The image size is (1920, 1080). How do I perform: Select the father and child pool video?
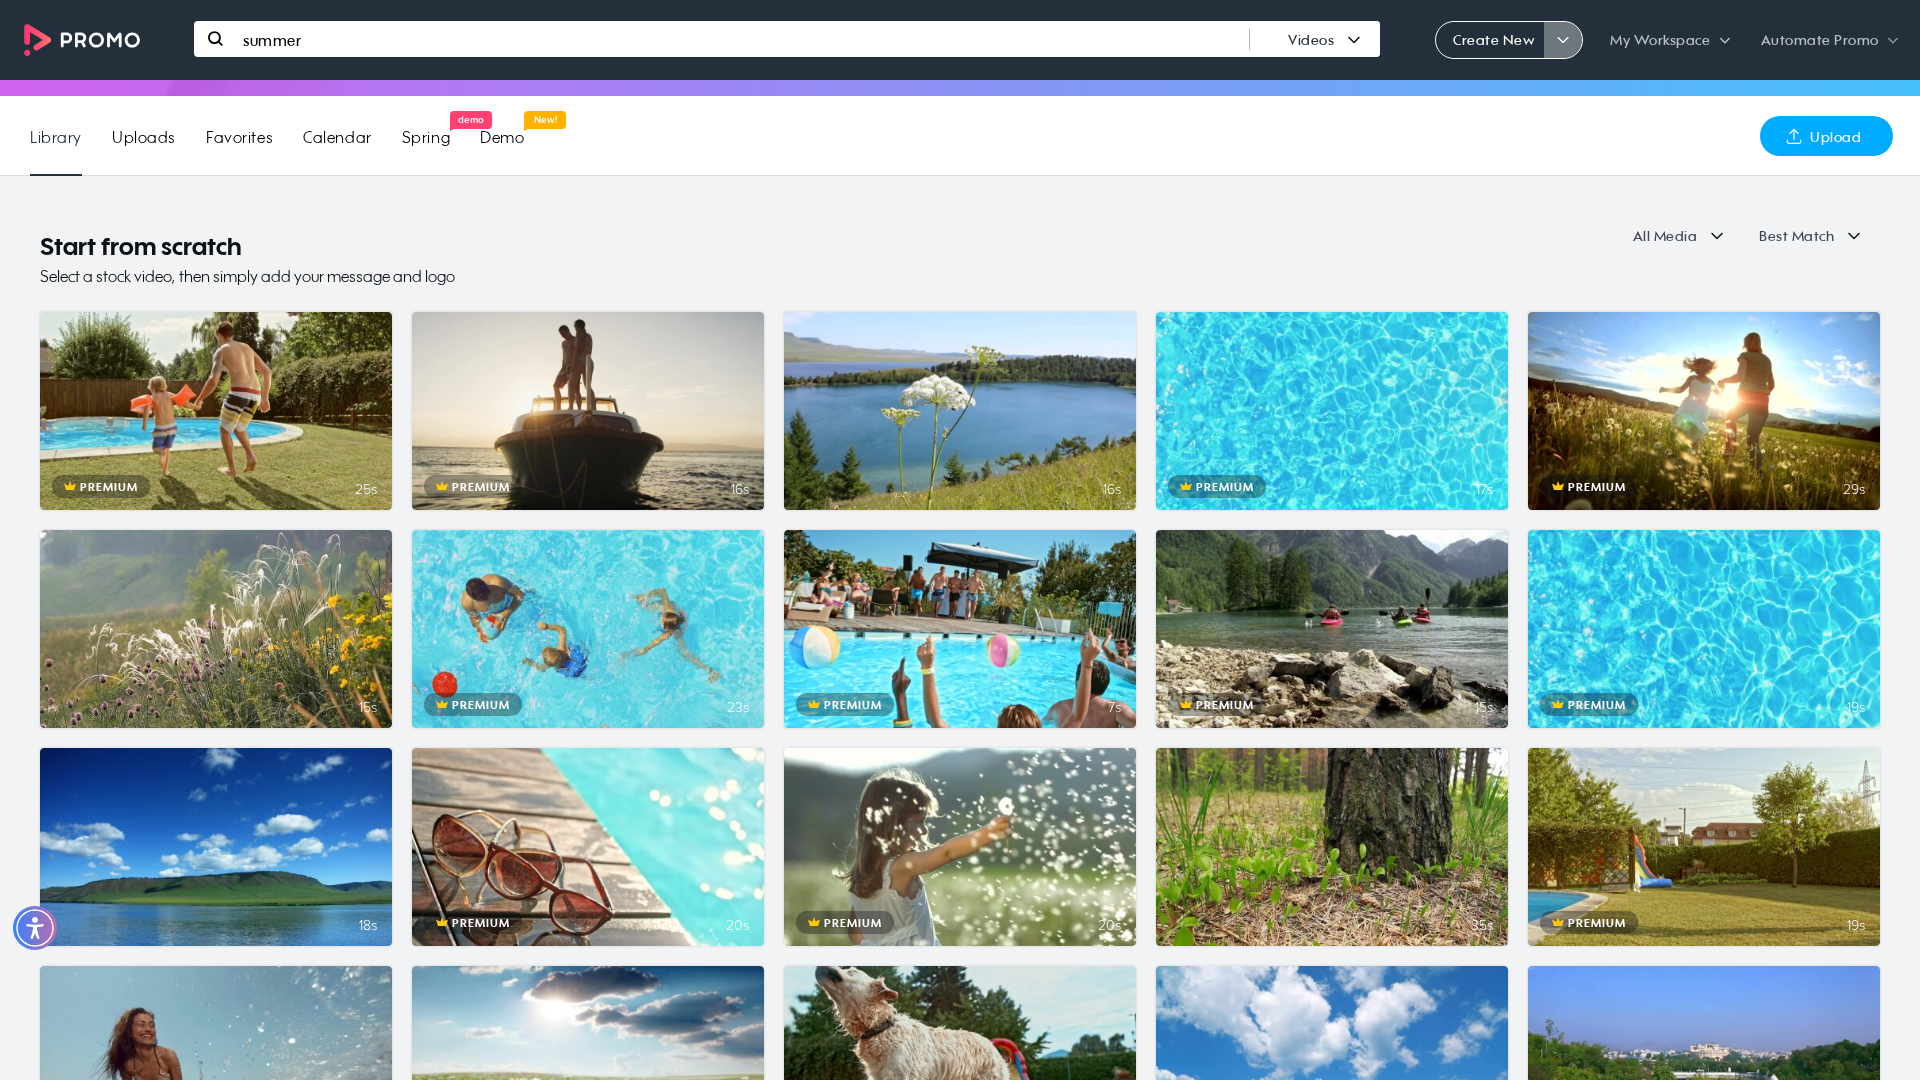point(216,411)
